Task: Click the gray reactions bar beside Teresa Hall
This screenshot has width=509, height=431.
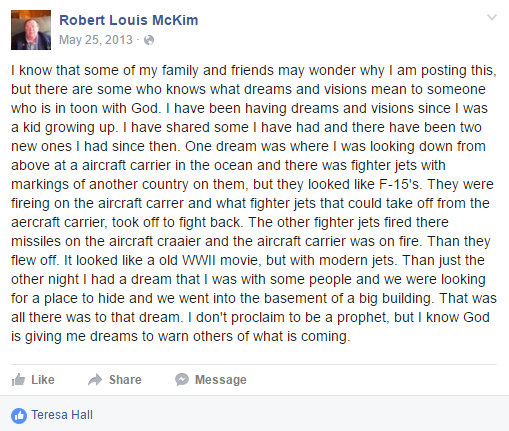Action: click(x=254, y=414)
